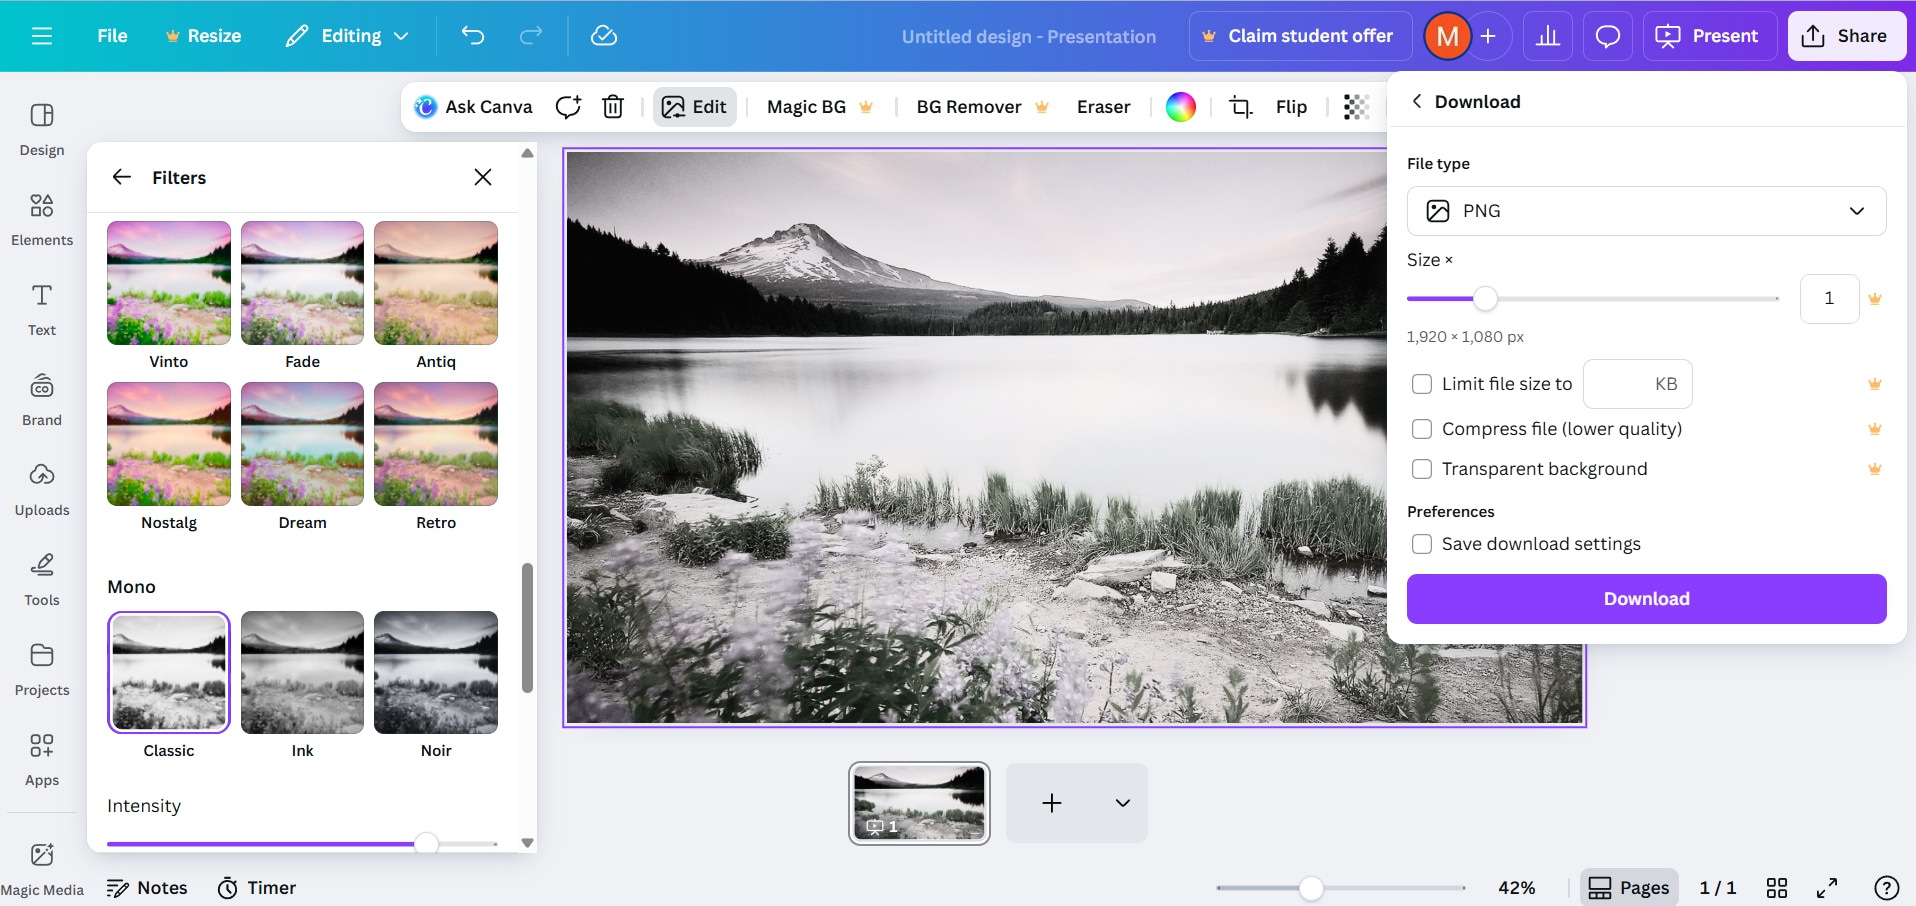The width and height of the screenshot is (1916, 906).
Task: Open the Resize menu
Action: pos(203,36)
